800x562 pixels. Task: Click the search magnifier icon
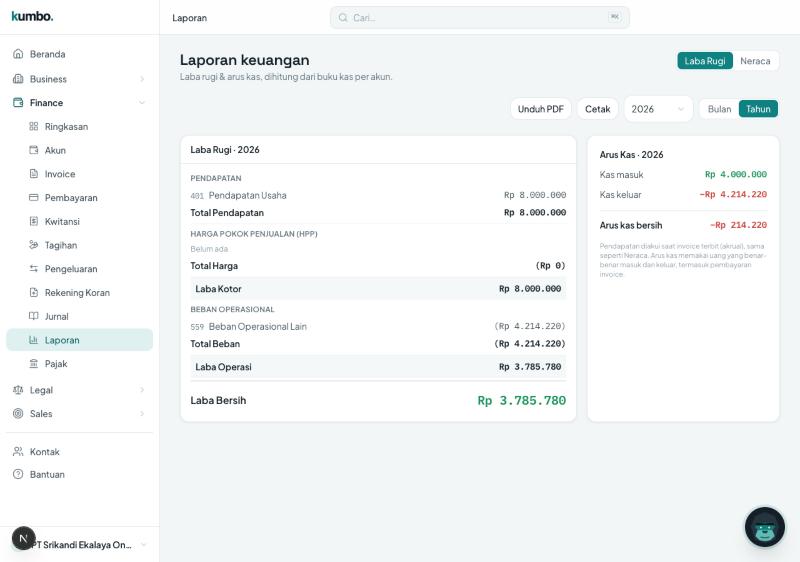point(343,17)
